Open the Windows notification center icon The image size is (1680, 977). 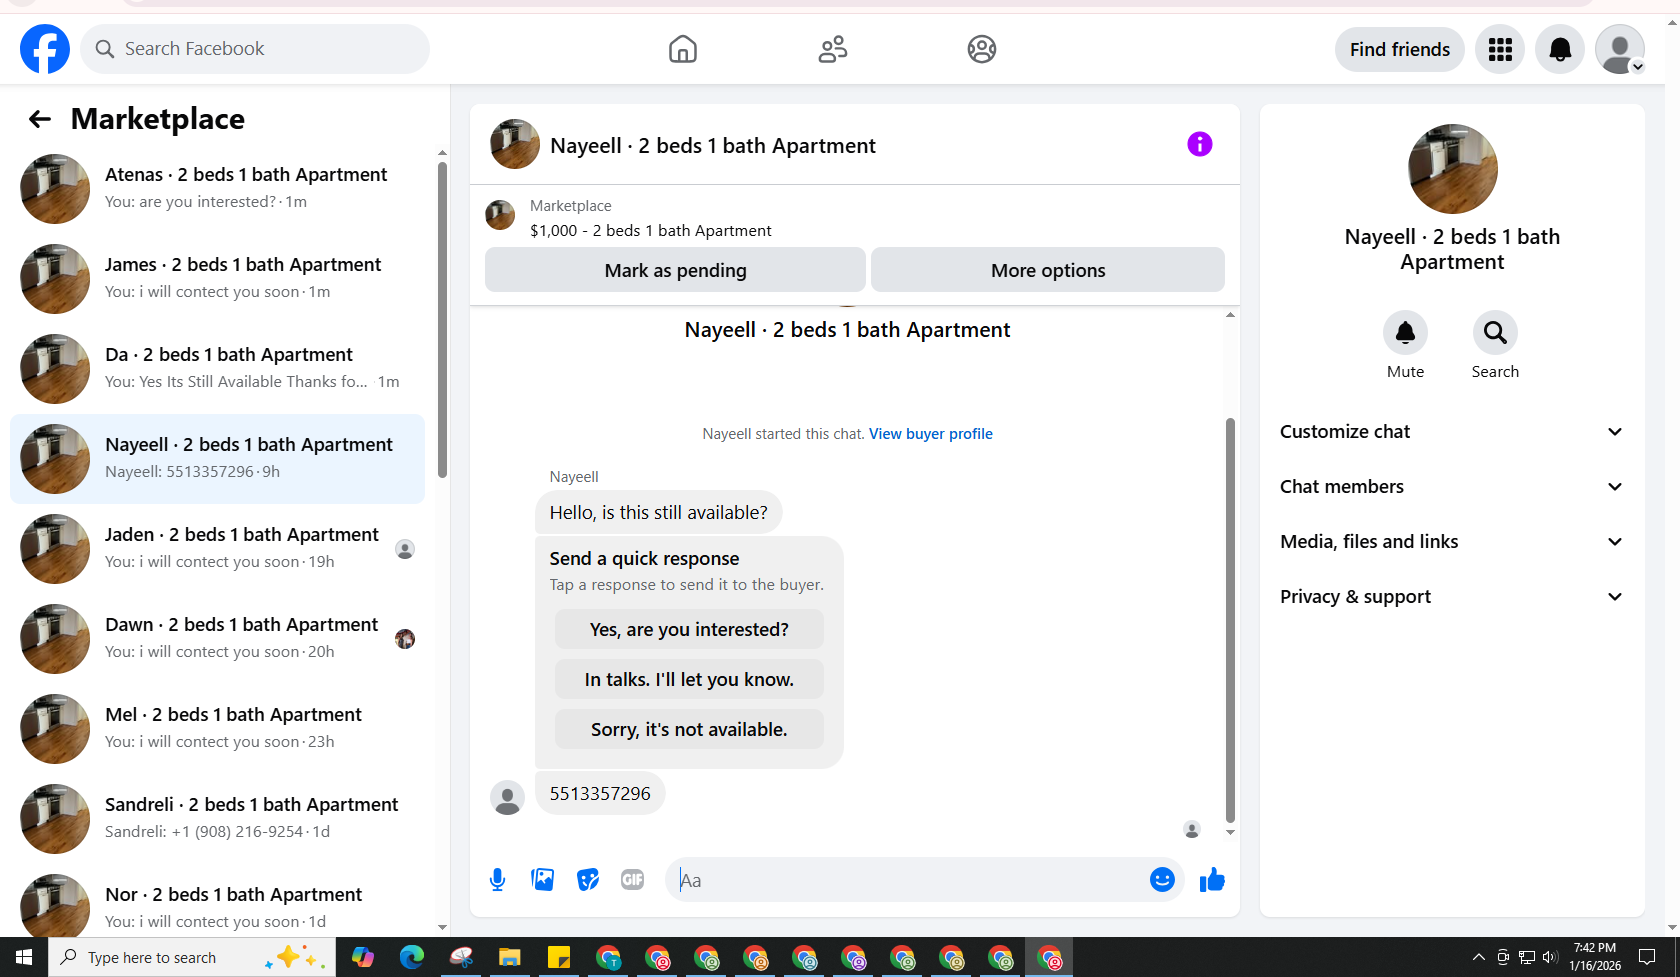[1647, 958]
